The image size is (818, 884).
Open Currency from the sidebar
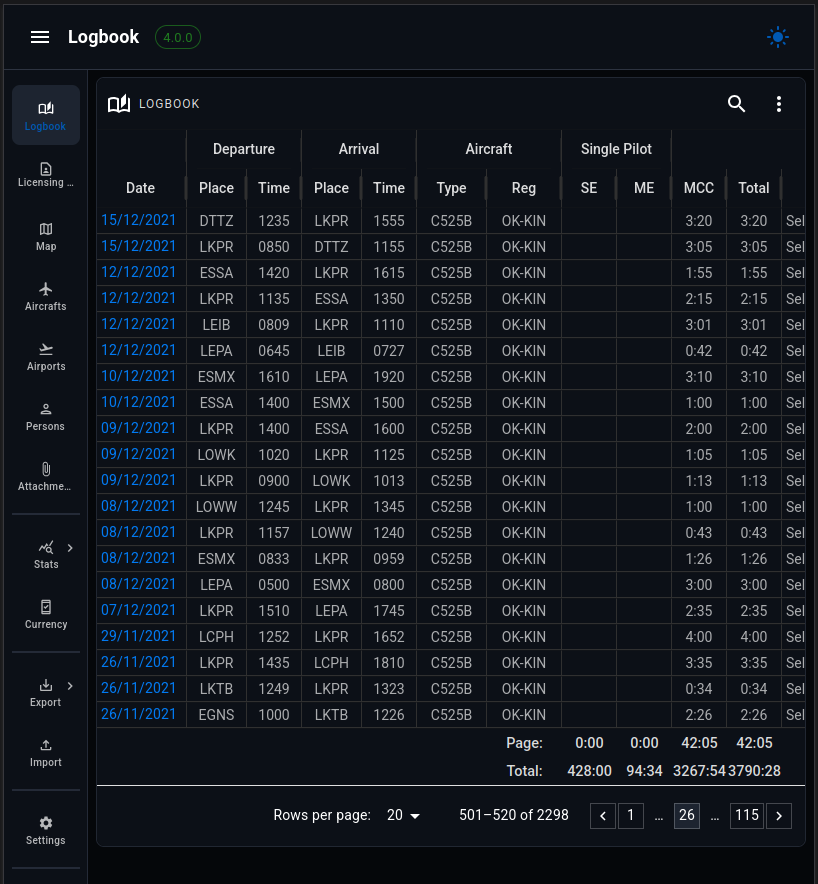click(46, 614)
